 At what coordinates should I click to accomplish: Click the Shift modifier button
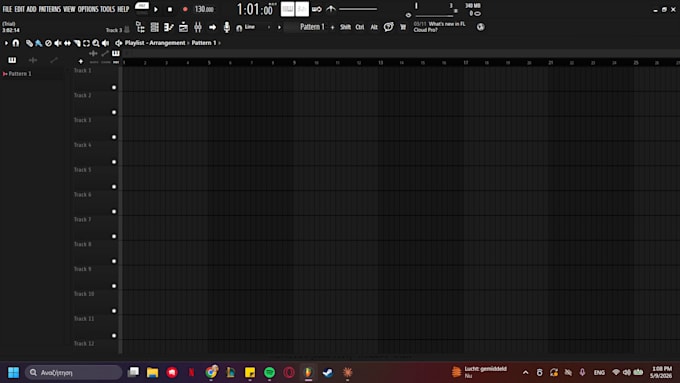click(345, 27)
